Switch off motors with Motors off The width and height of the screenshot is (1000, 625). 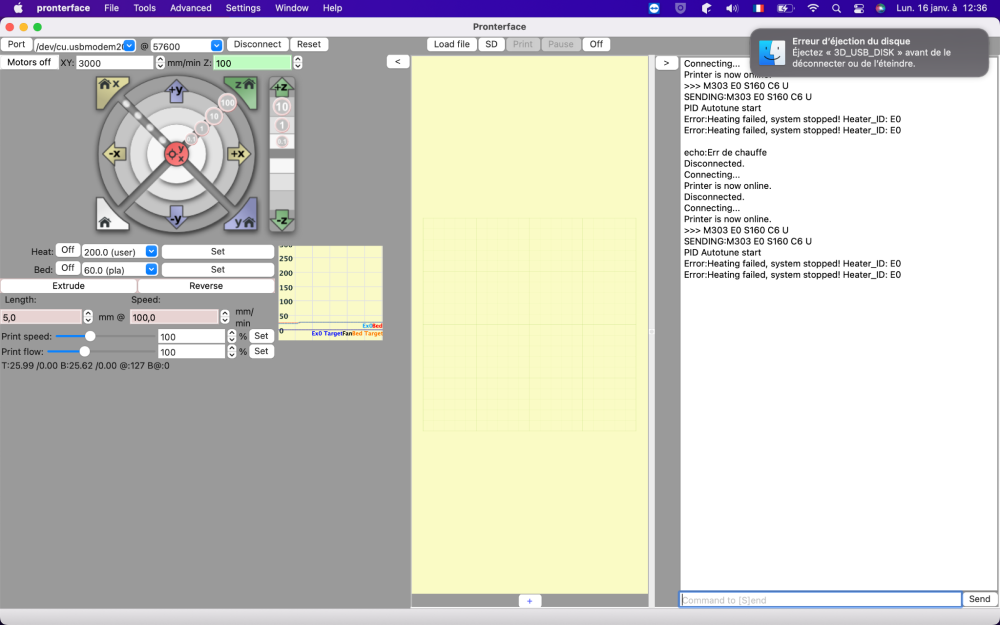(29, 62)
